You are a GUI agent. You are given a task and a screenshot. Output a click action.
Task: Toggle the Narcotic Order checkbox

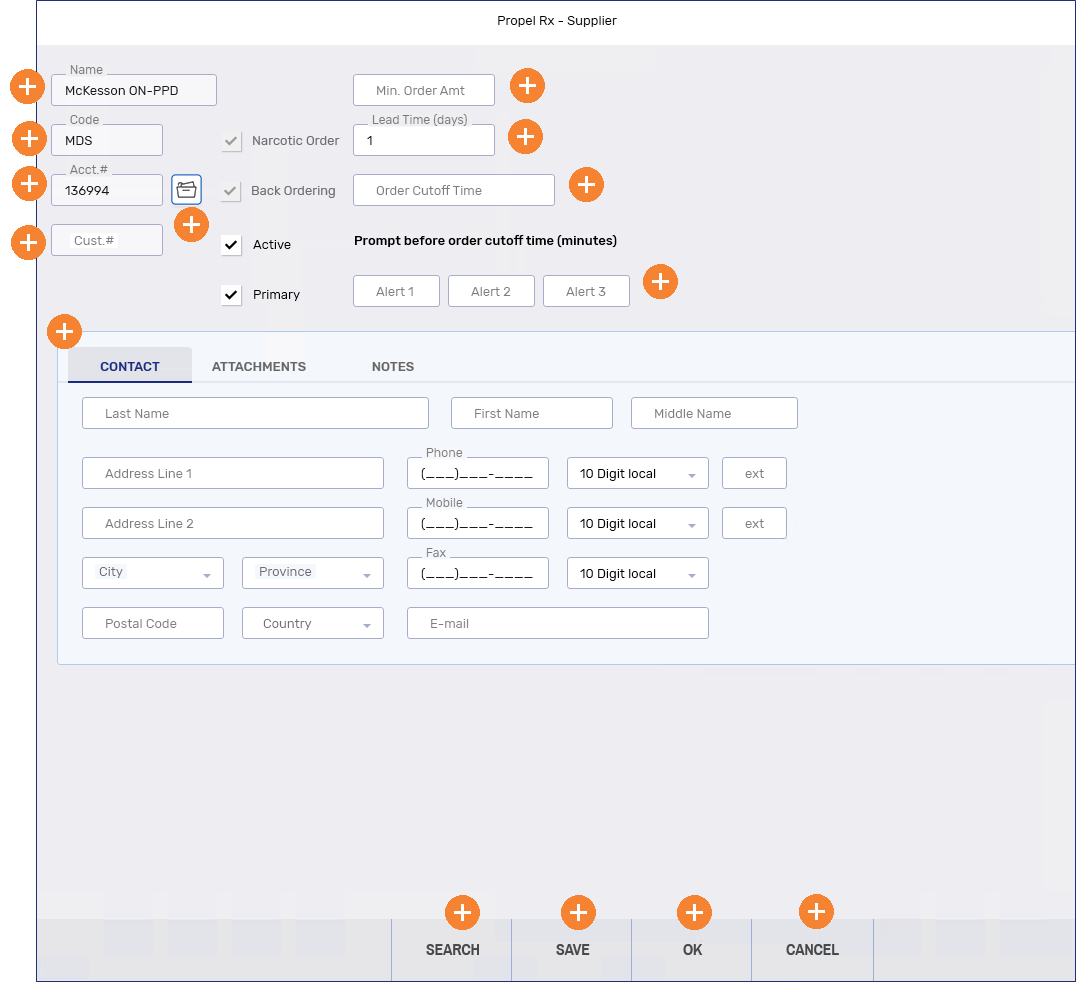point(232,141)
